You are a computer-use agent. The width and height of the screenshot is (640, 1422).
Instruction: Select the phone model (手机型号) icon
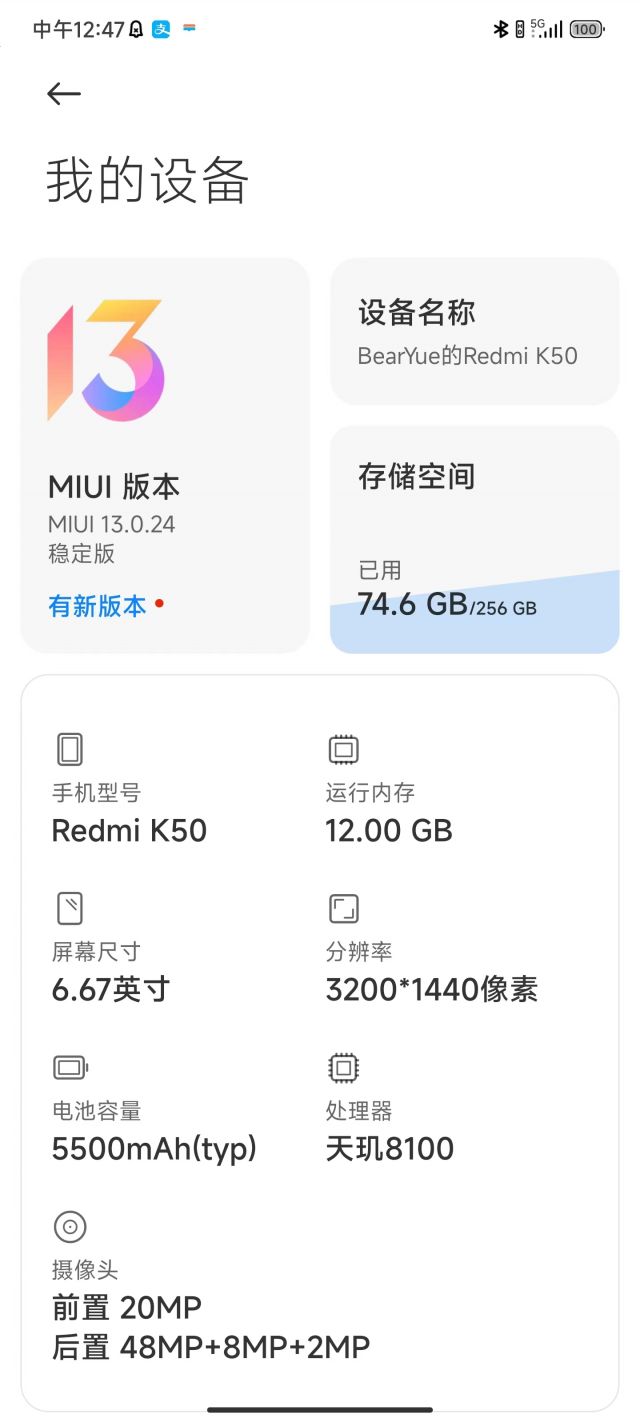click(70, 748)
